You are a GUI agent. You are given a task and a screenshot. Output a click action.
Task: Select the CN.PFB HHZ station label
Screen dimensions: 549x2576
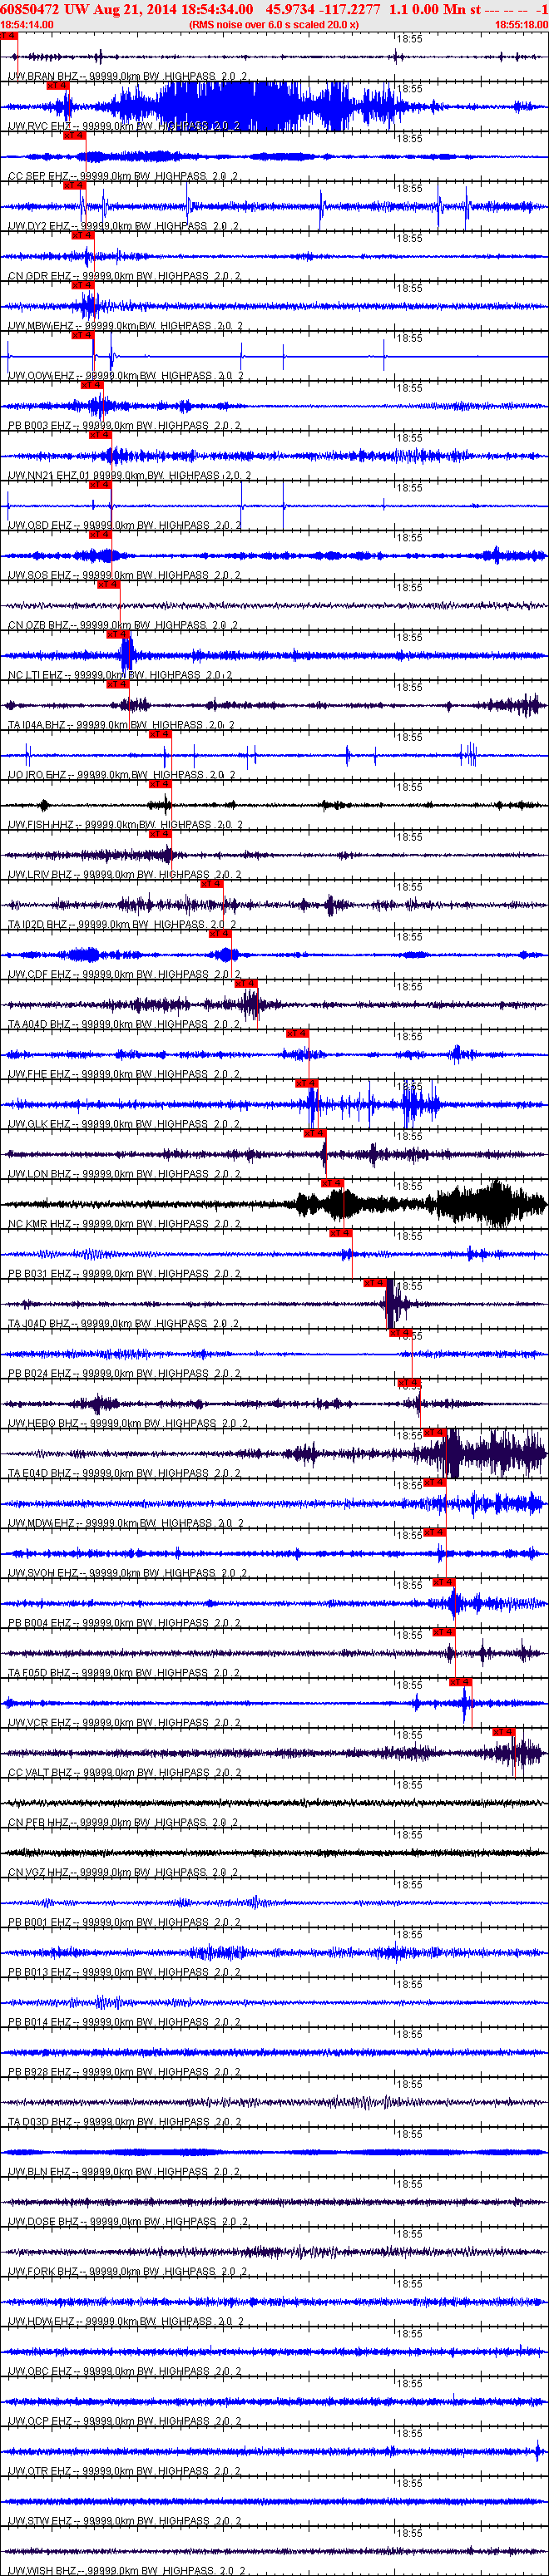(124, 1823)
